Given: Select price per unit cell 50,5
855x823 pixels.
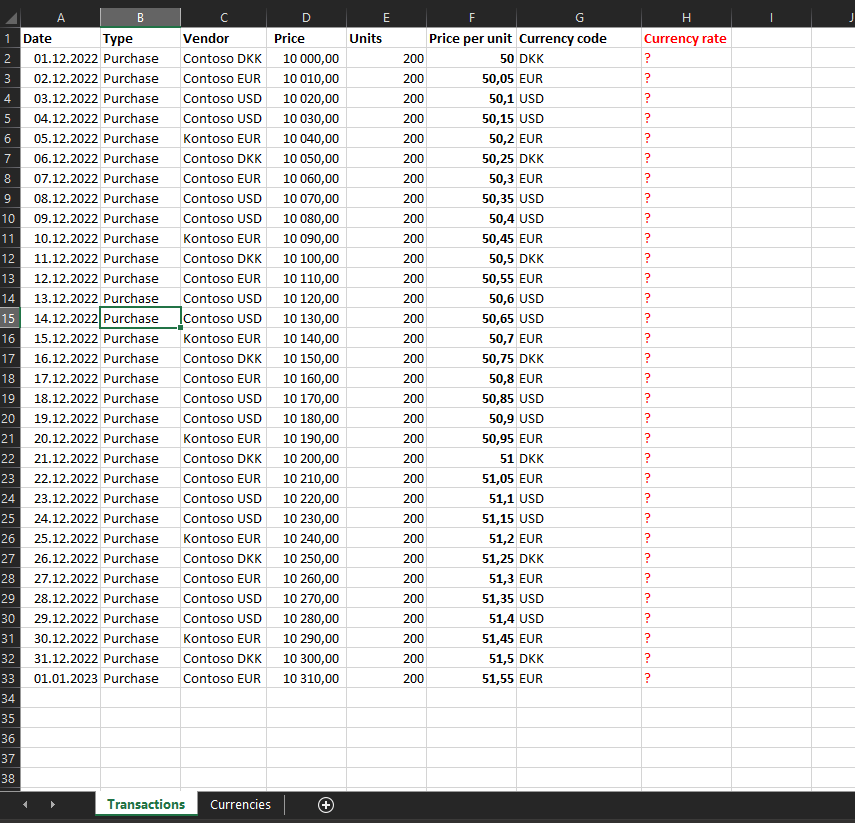Looking at the screenshot, I should pyautogui.click(x=472, y=259).
